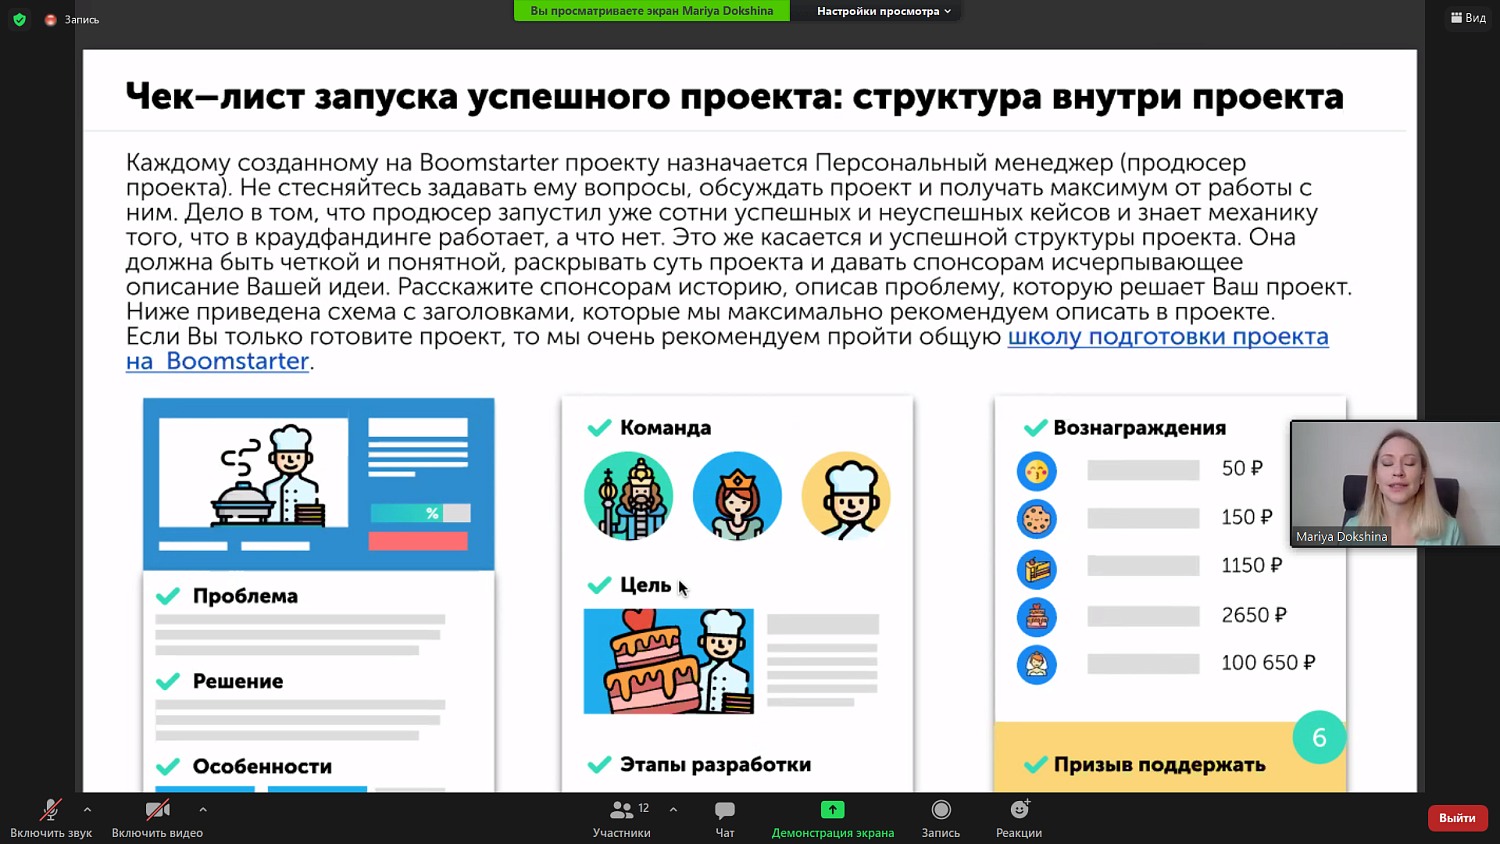Expand audio options chevron next to Включить звук
Screen dimensions: 1500x844
pyautogui.click(x=86, y=811)
